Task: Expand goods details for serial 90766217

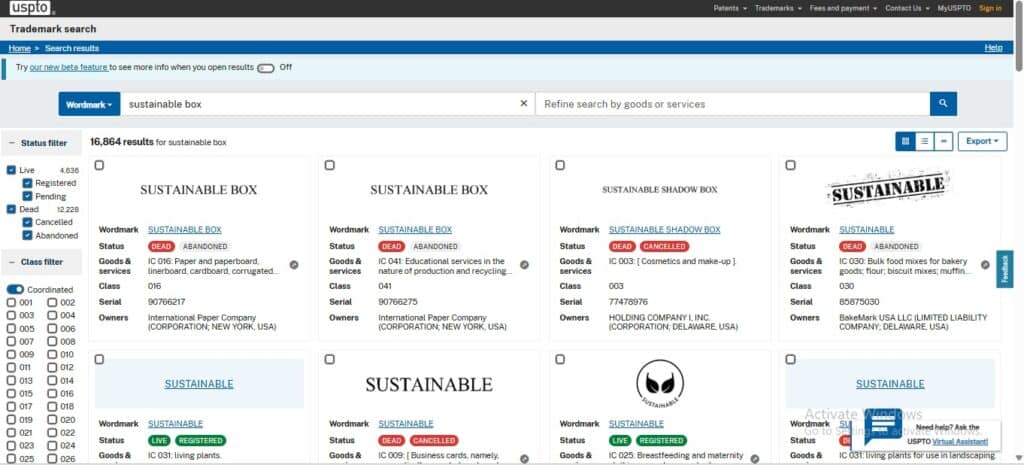Action: coord(294,265)
